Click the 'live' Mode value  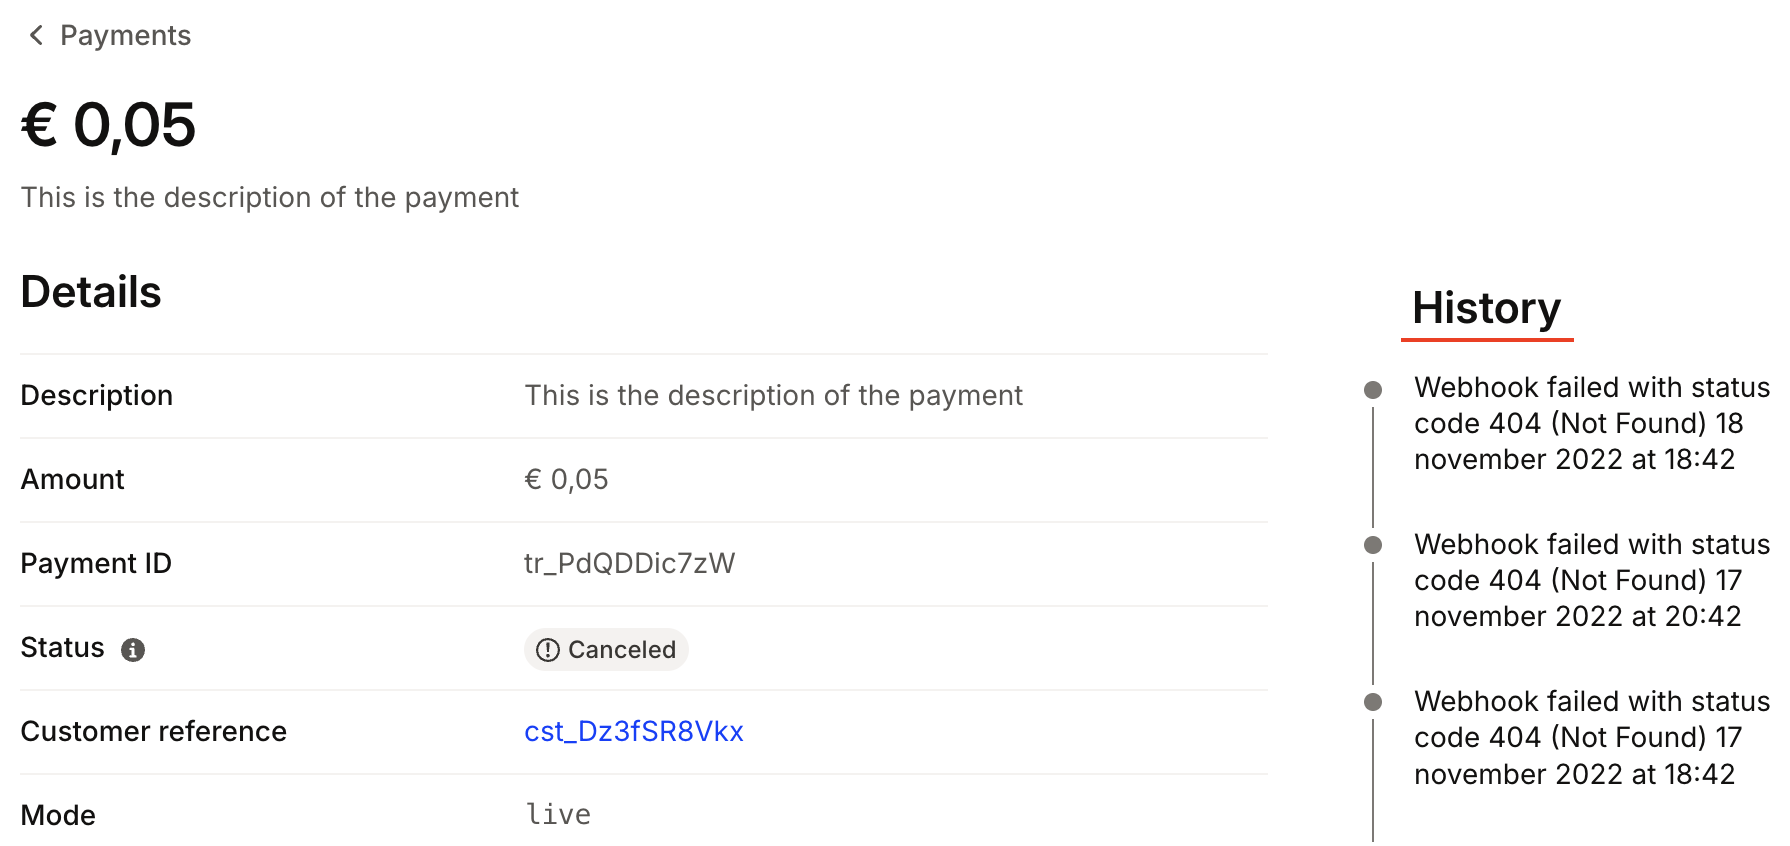(558, 815)
